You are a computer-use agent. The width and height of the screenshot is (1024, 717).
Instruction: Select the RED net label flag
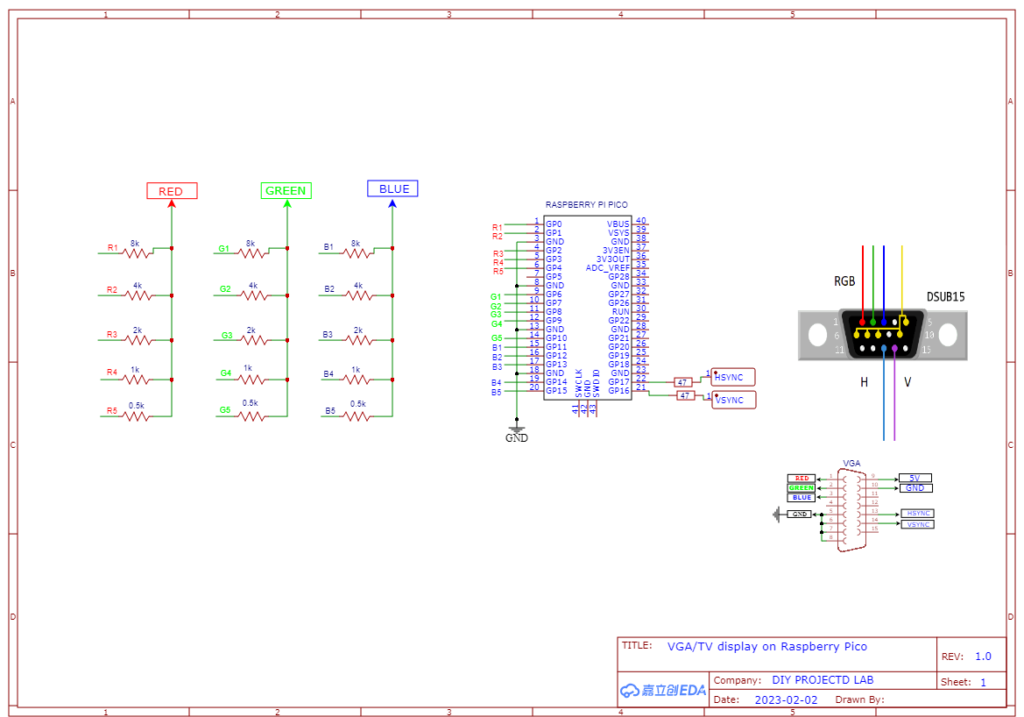tap(170, 190)
